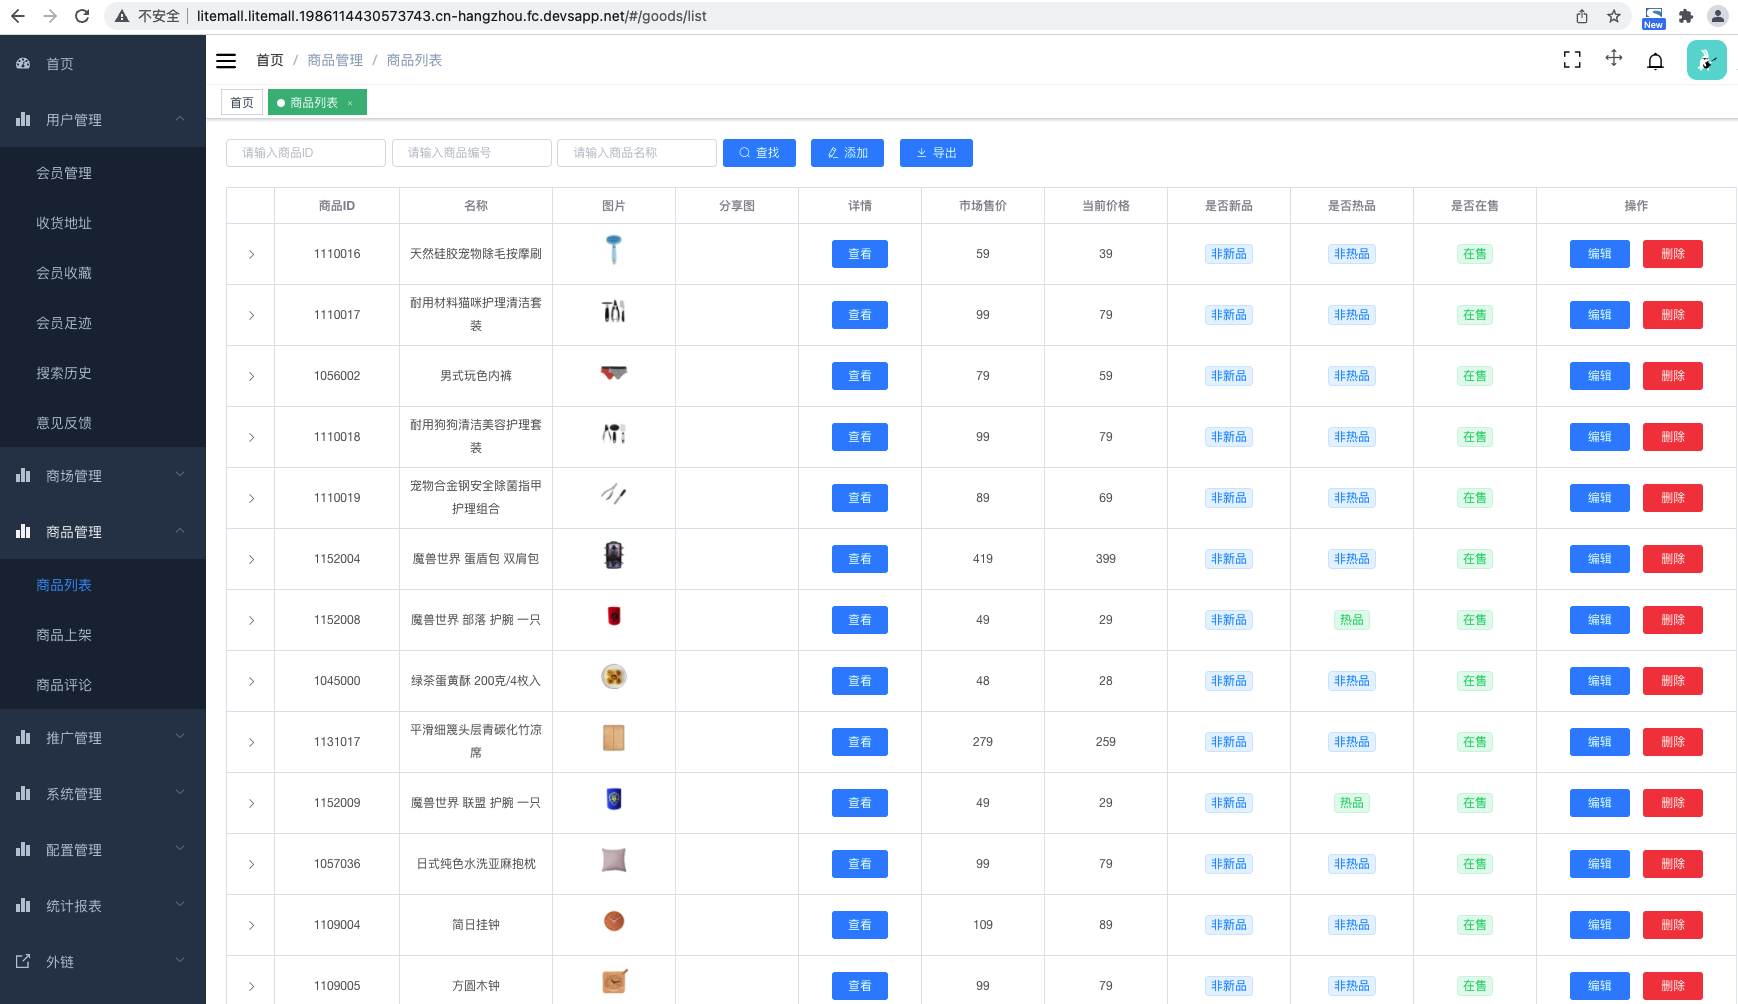Click the thumbnail image of 简日挂钟
The image size is (1738, 1004).
point(613,921)
